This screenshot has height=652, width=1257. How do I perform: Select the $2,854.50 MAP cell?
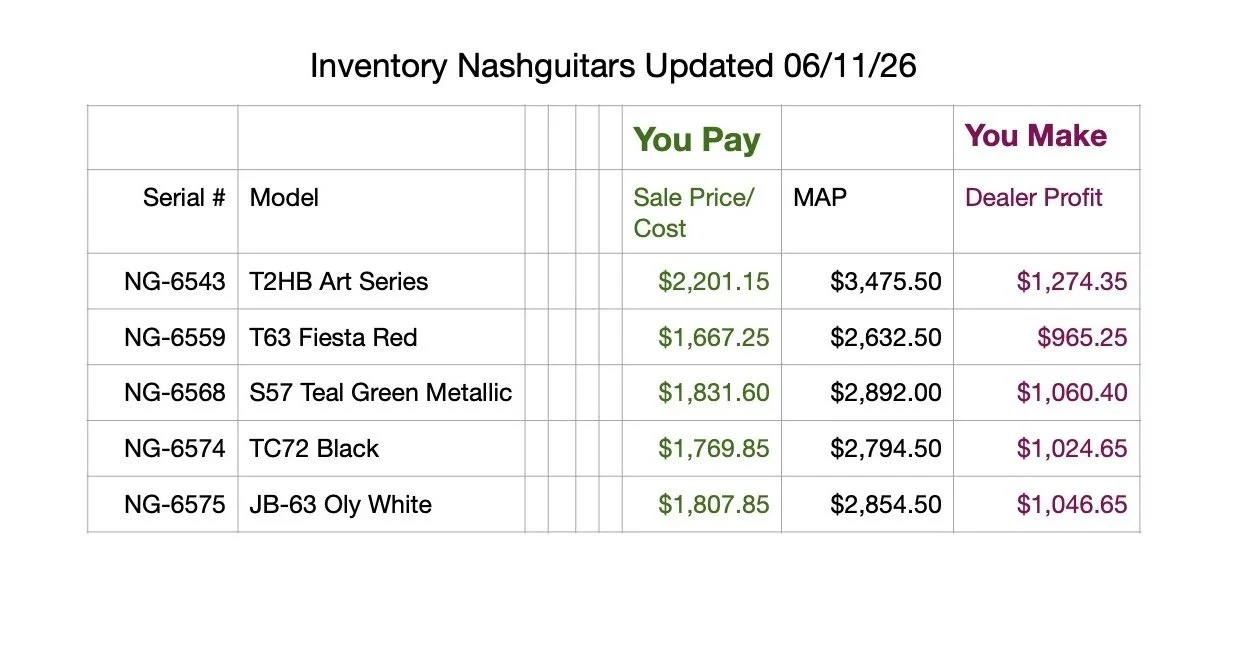867,504
